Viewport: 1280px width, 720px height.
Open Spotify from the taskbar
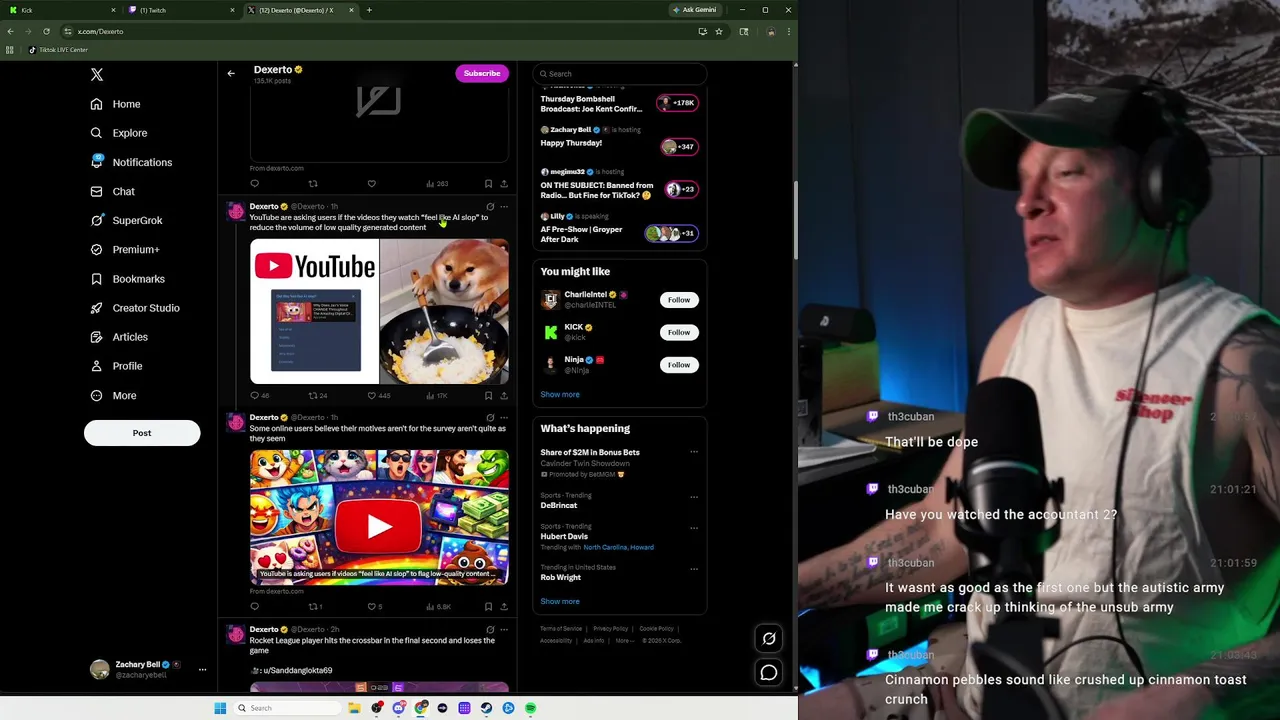click(x=530, y=708)
